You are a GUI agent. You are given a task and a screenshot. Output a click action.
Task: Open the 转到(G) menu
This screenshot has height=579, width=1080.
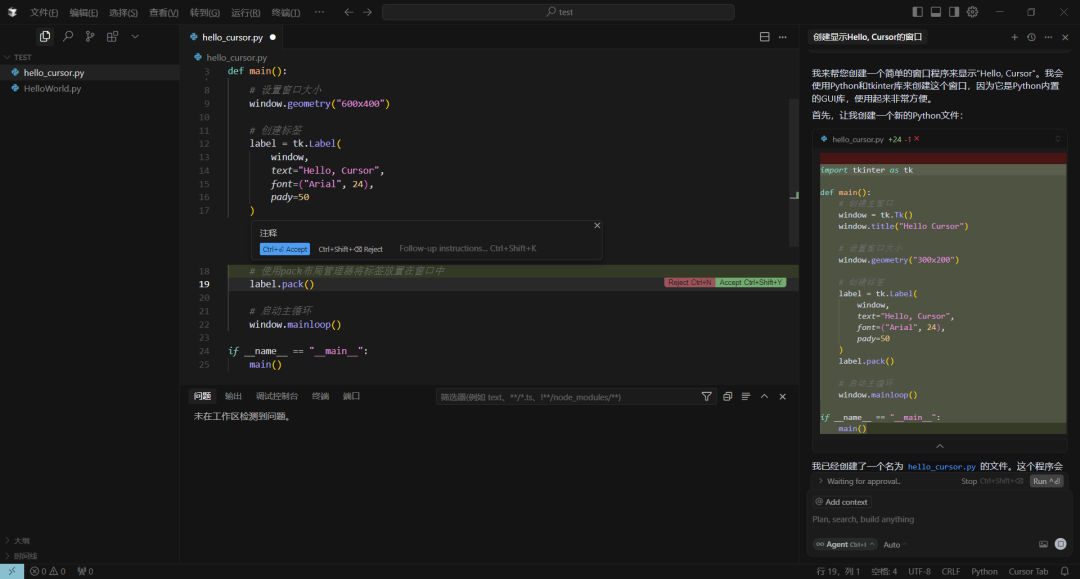pyautogui.click(x=205, y=12)
